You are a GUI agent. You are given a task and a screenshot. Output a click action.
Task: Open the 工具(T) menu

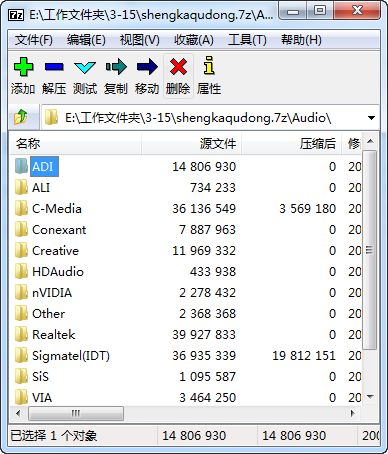[x=247, y=40]
